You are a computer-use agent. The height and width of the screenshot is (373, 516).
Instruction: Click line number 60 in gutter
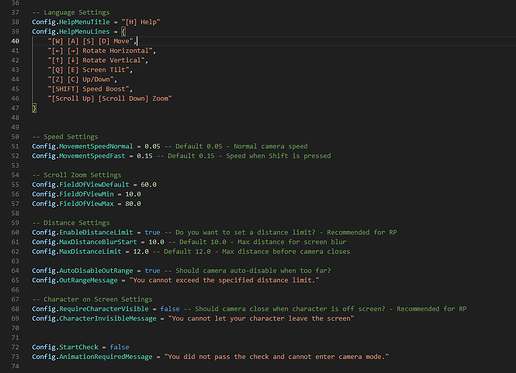15,232
